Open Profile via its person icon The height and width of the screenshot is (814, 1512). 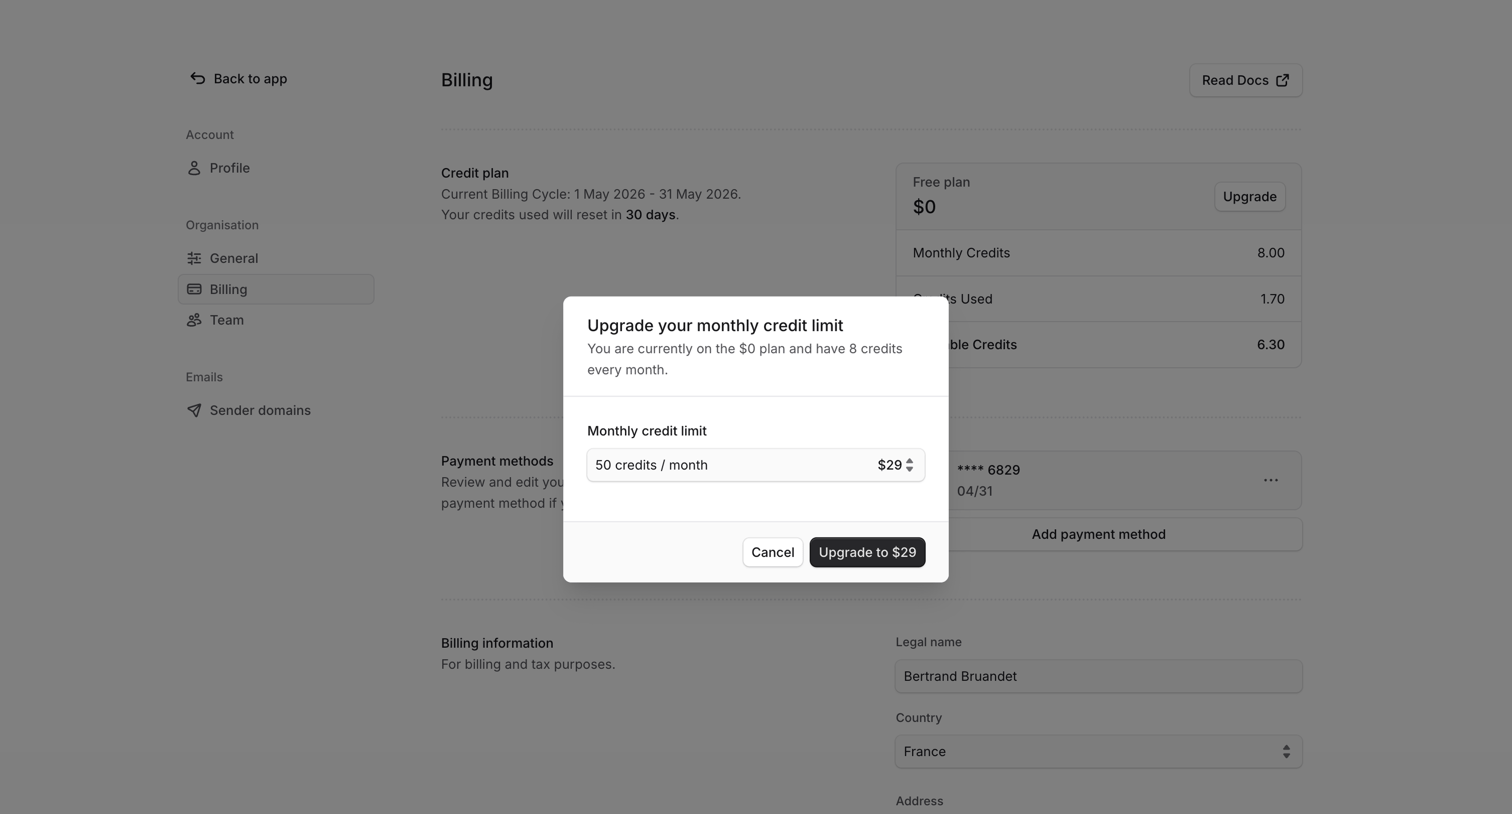pos(194,168)
